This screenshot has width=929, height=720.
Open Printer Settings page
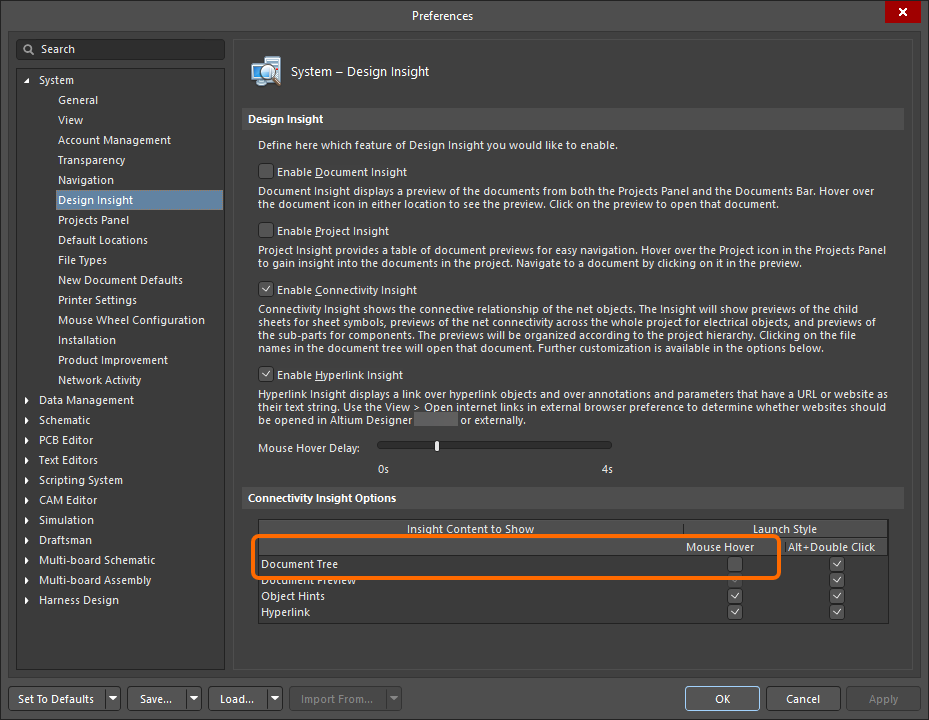(97, 300)
